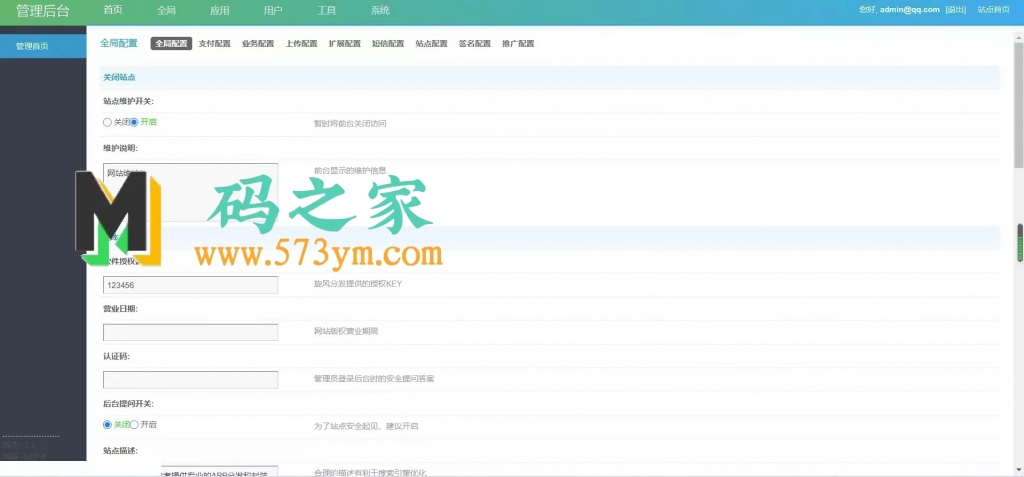Go to 站点首页 link
Viewport: 1024px width, 477px height.
993,9
